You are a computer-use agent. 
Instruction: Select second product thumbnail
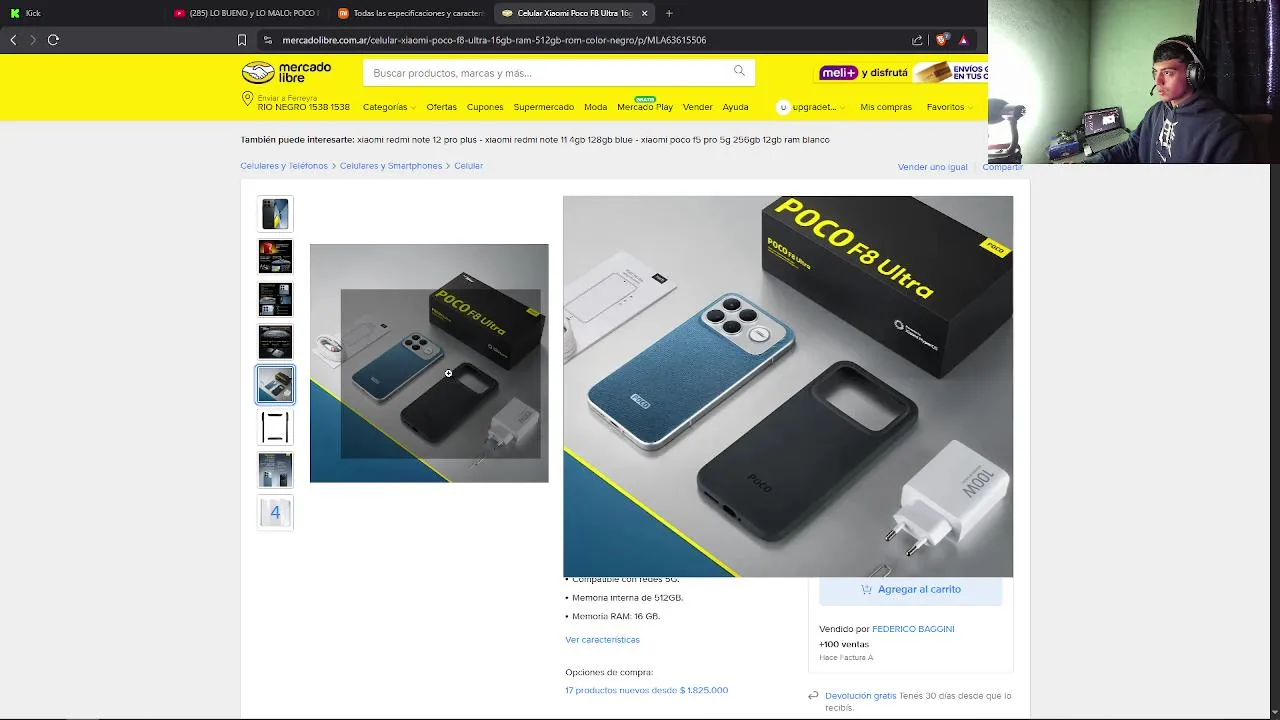click(x=275, y=257)
